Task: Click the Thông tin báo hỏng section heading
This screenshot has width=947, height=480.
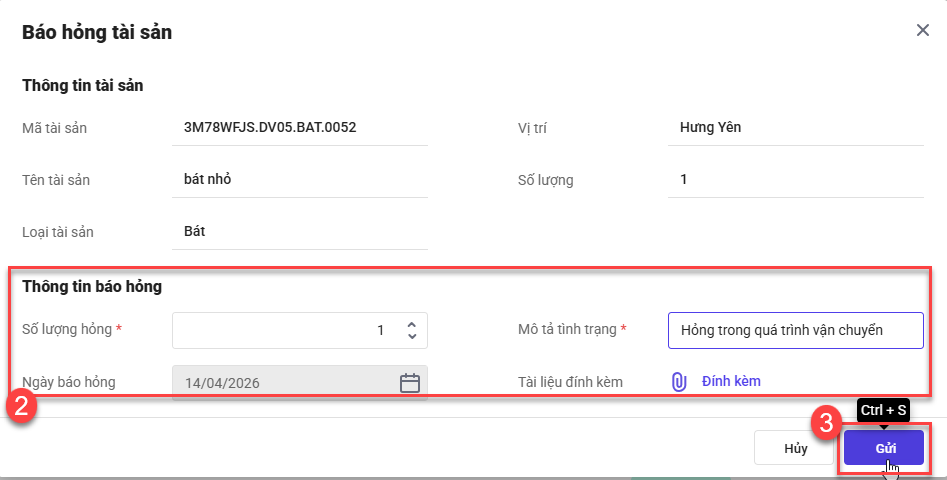Action: point(92,286)
